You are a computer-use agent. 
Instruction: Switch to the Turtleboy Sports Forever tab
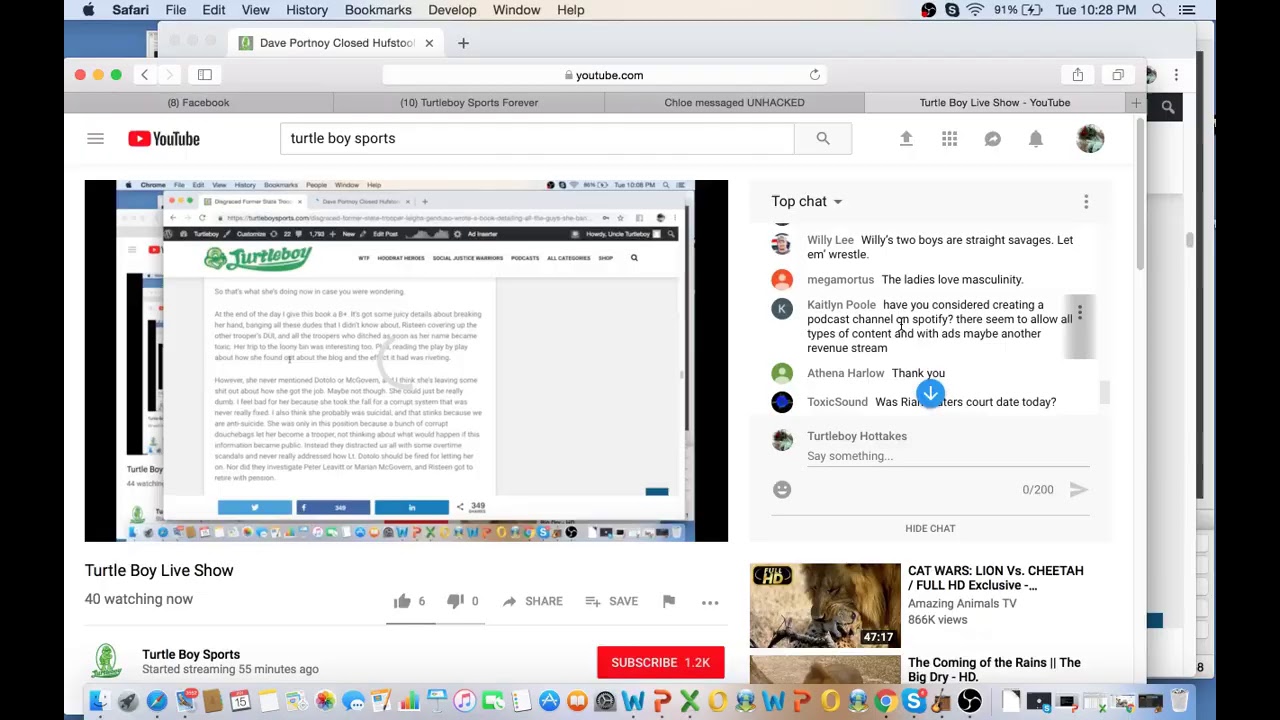(x=469, y=103)
